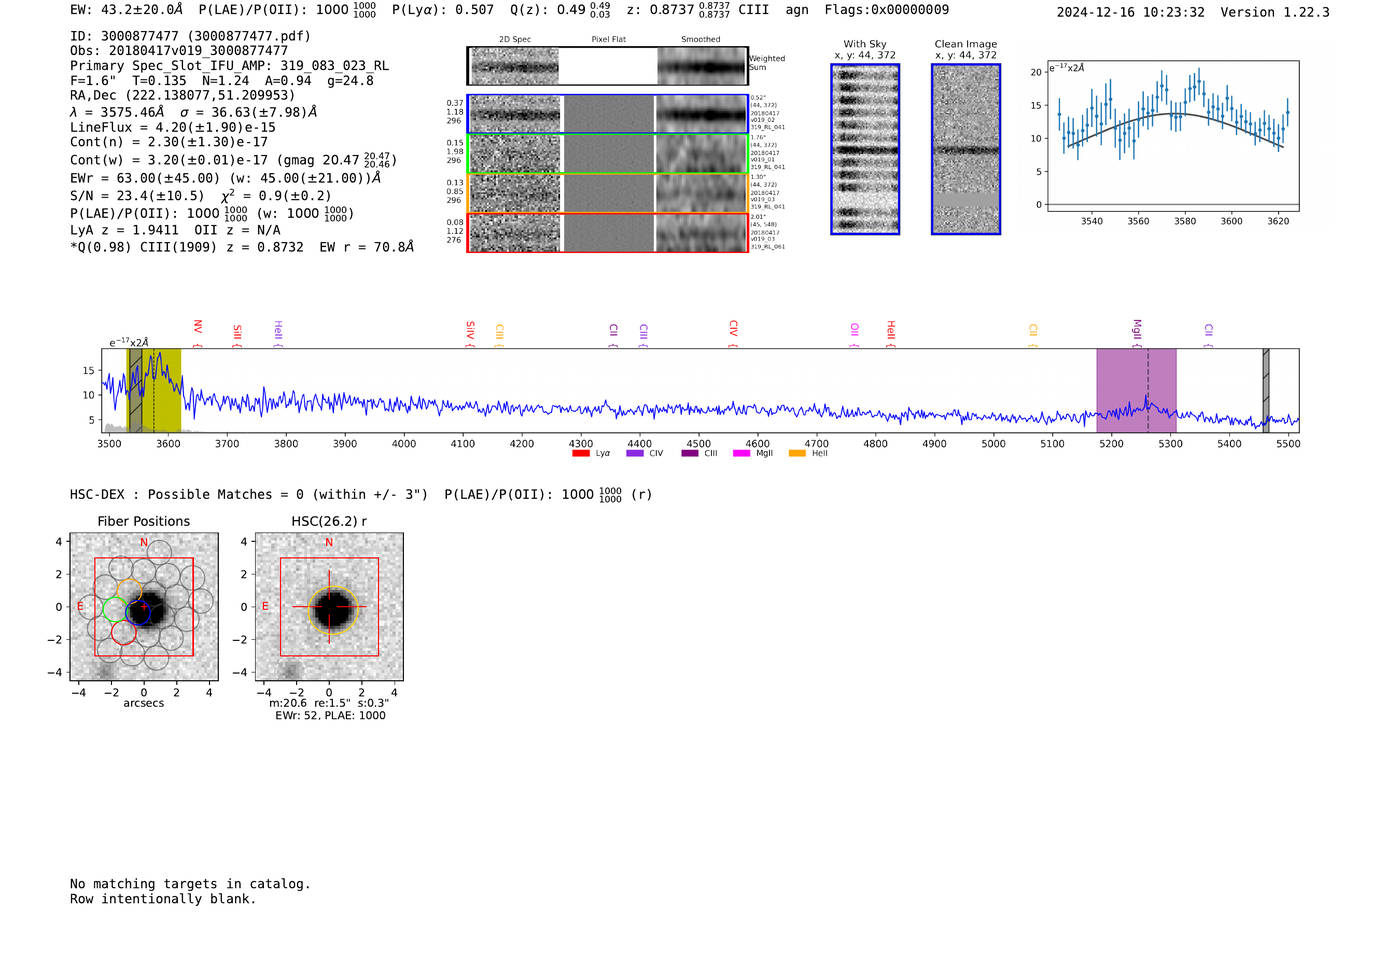
Task: Click the '2D Spec' column header
Action: point(515,40)
